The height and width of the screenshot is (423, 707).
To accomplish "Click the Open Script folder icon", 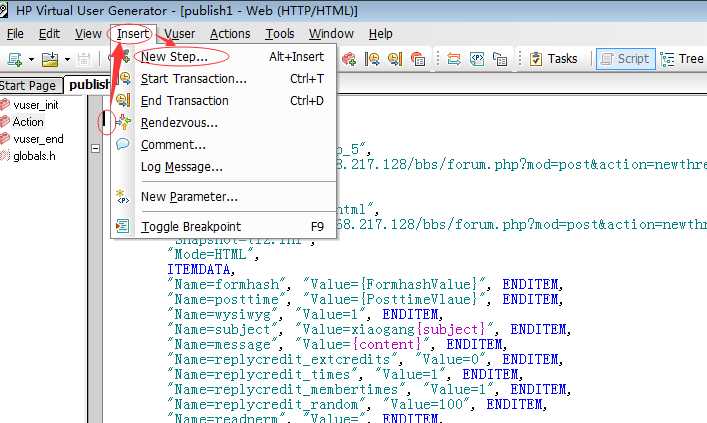I will point(50,59).
